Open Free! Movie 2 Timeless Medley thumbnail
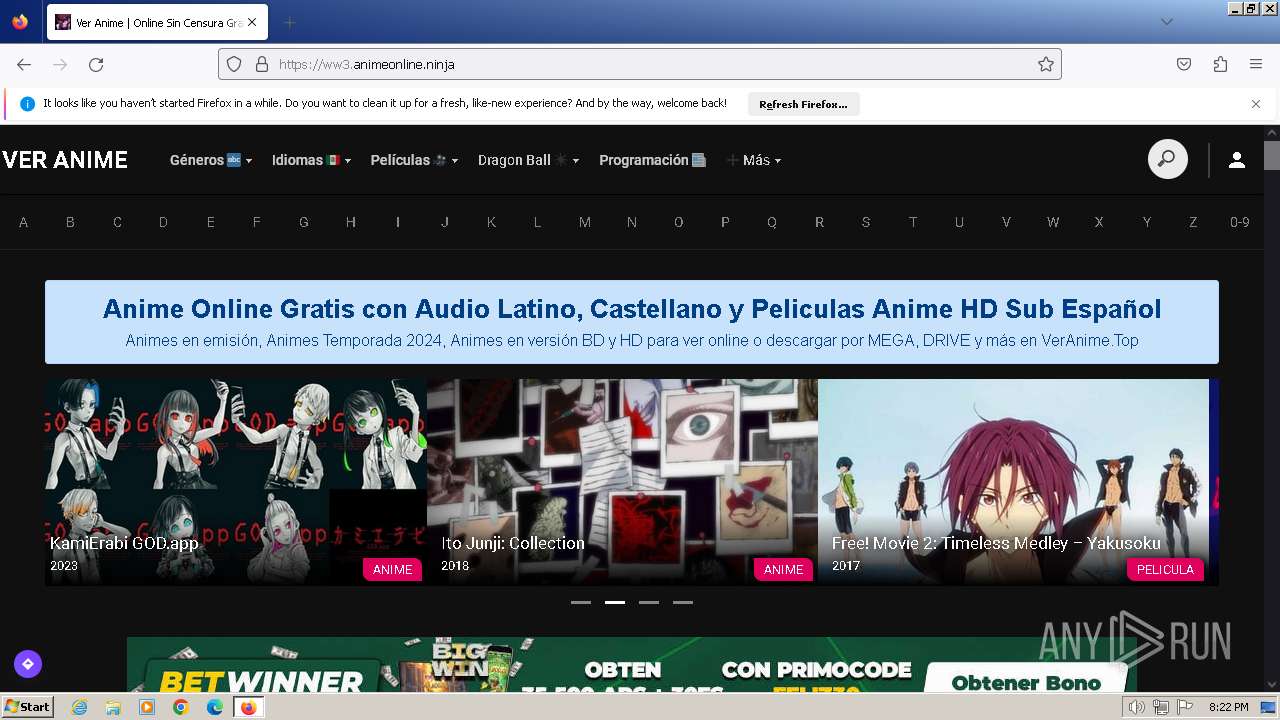The width and height of the screenshot is (1280, 720). tap(1013, 482)
